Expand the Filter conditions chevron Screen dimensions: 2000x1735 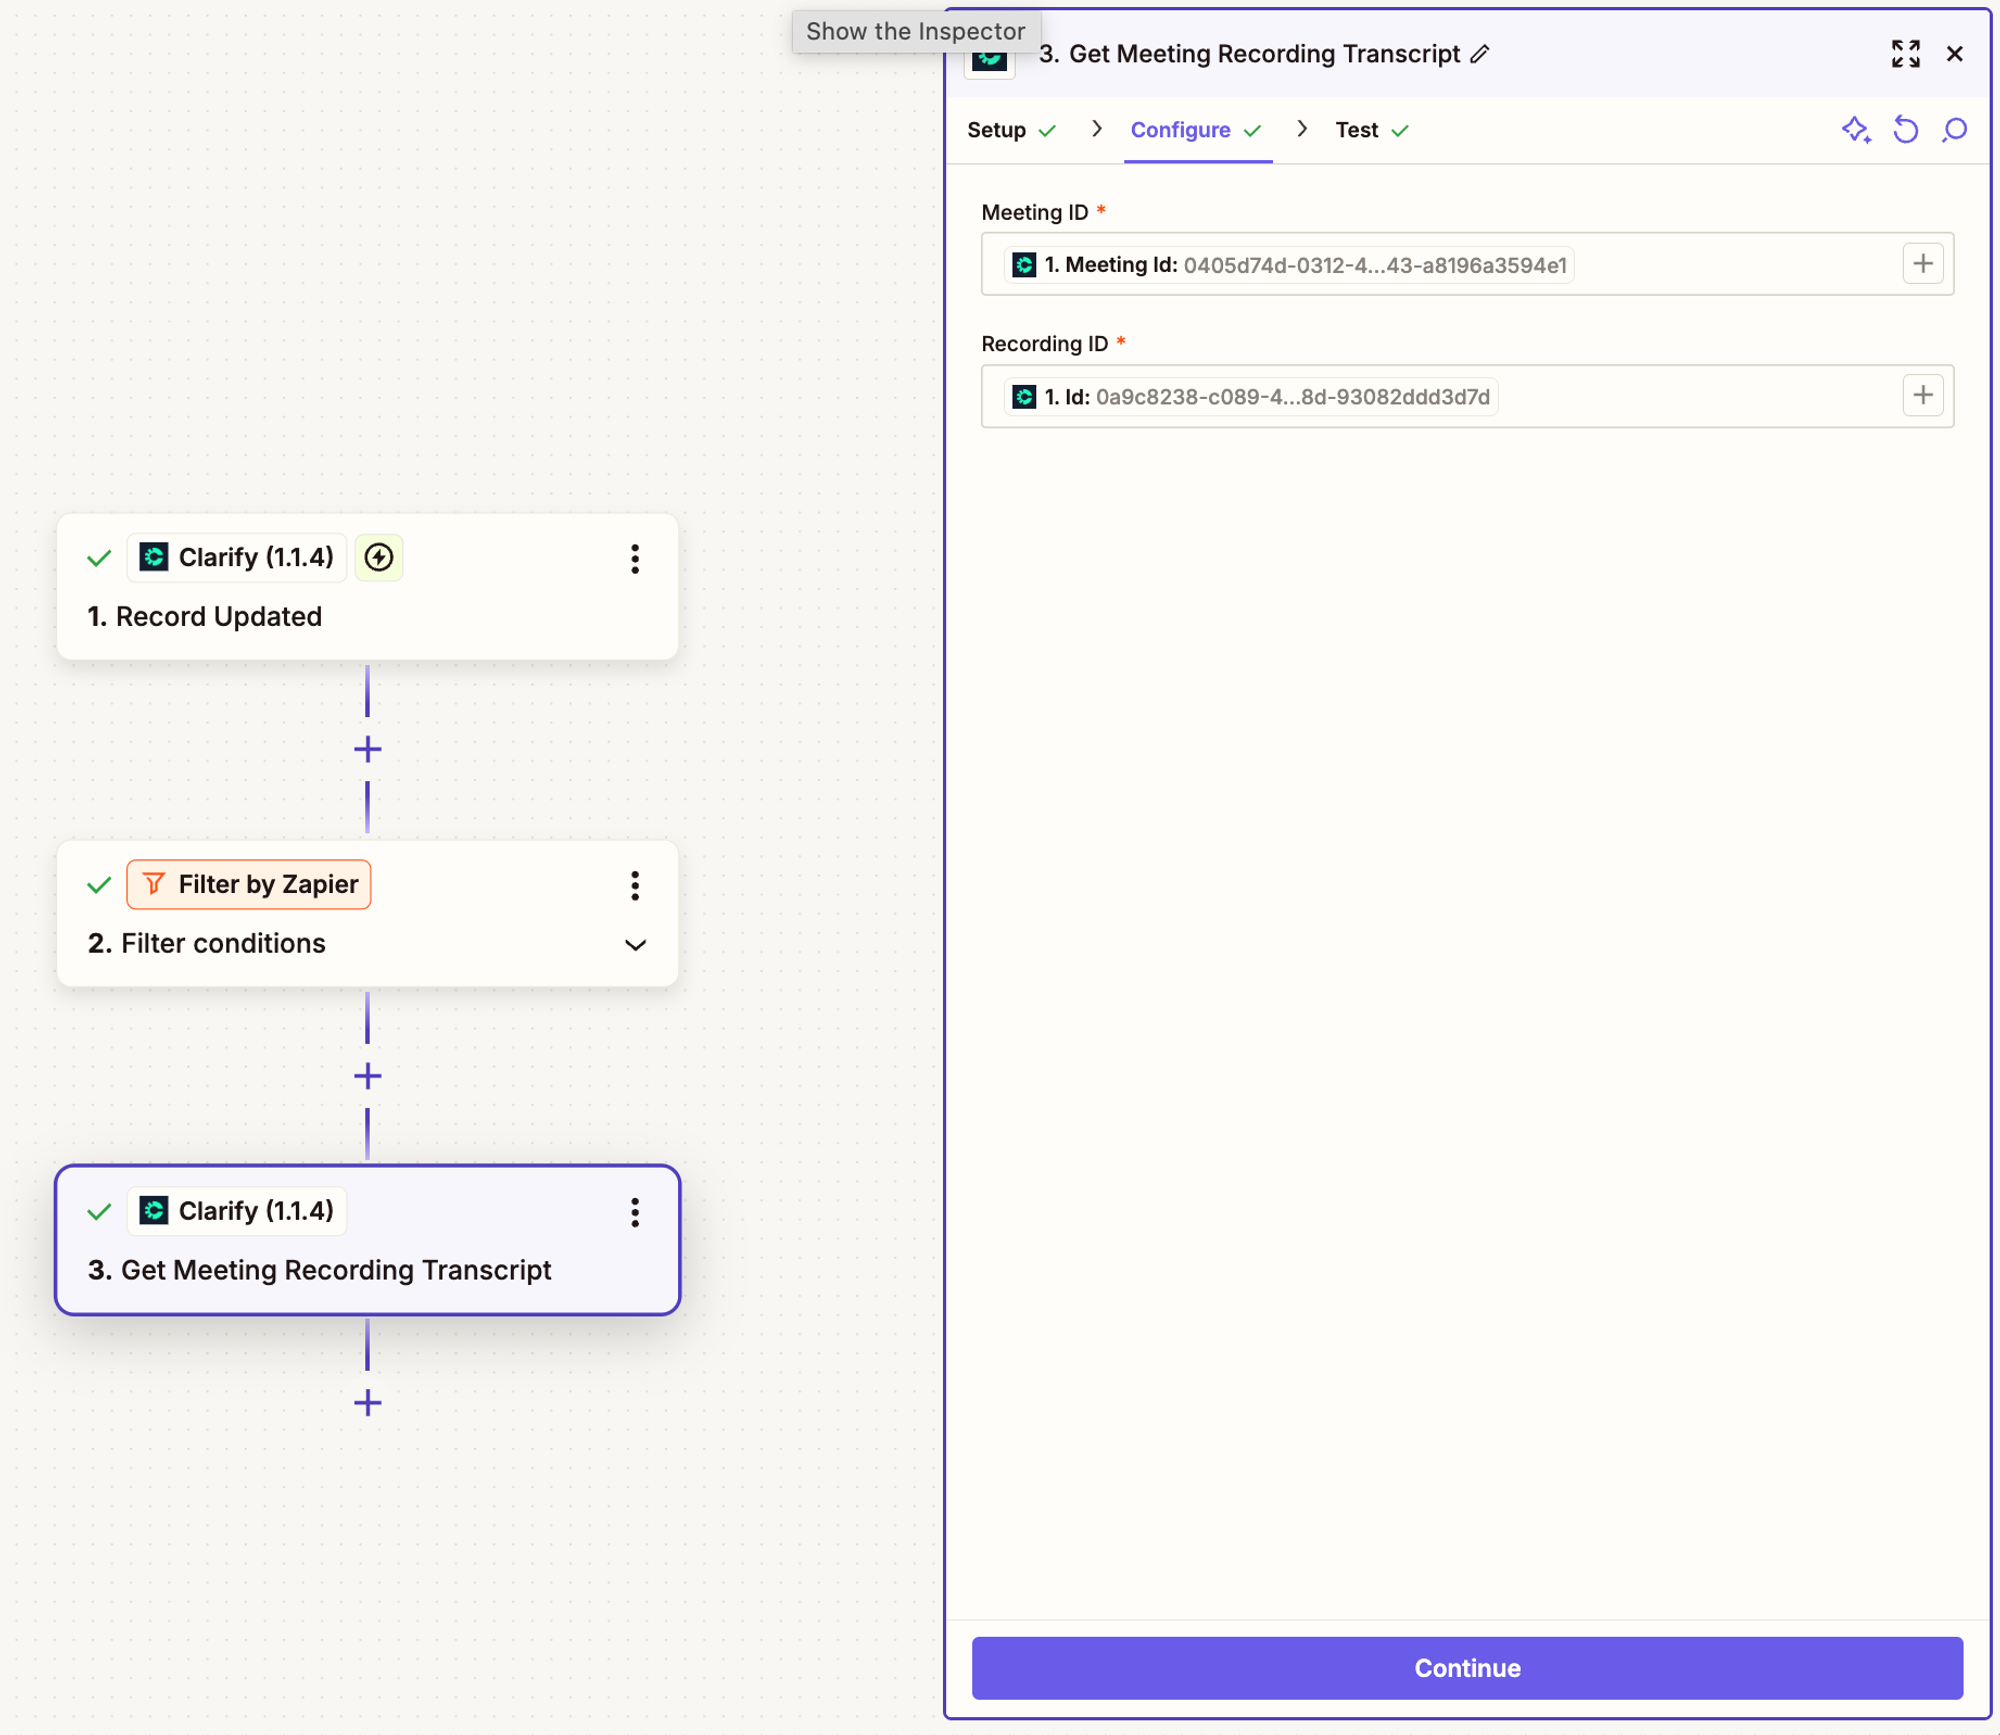coord(635,945)
